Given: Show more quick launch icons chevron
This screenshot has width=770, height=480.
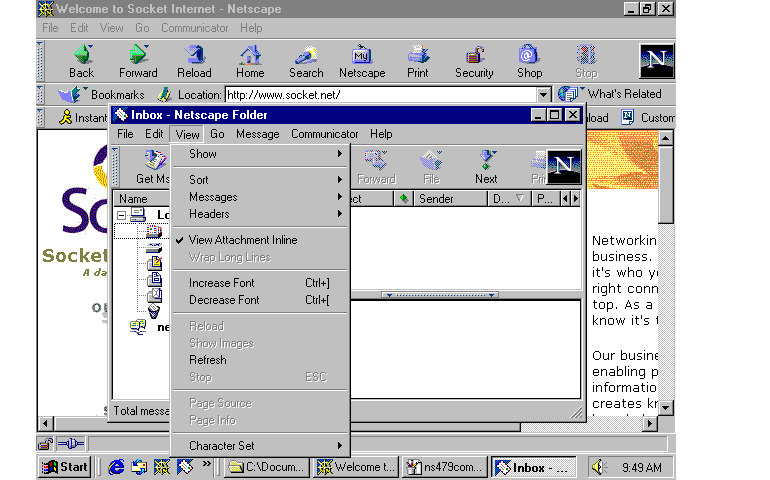Looking at the screenshot, I should pos(206,463).
